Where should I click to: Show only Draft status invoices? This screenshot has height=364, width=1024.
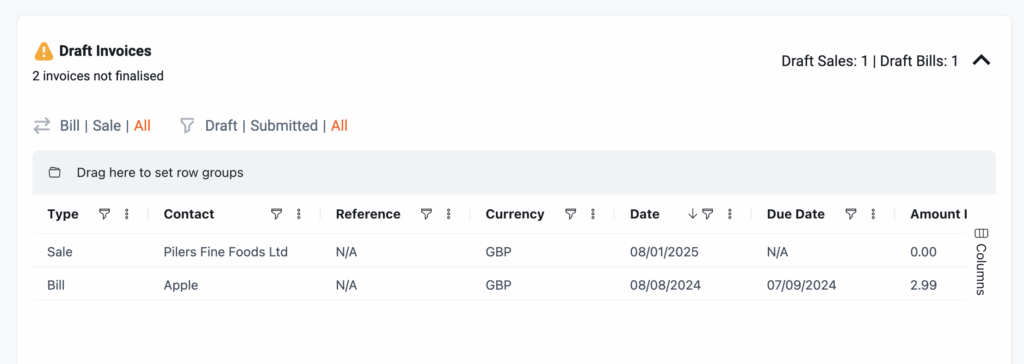221,125
